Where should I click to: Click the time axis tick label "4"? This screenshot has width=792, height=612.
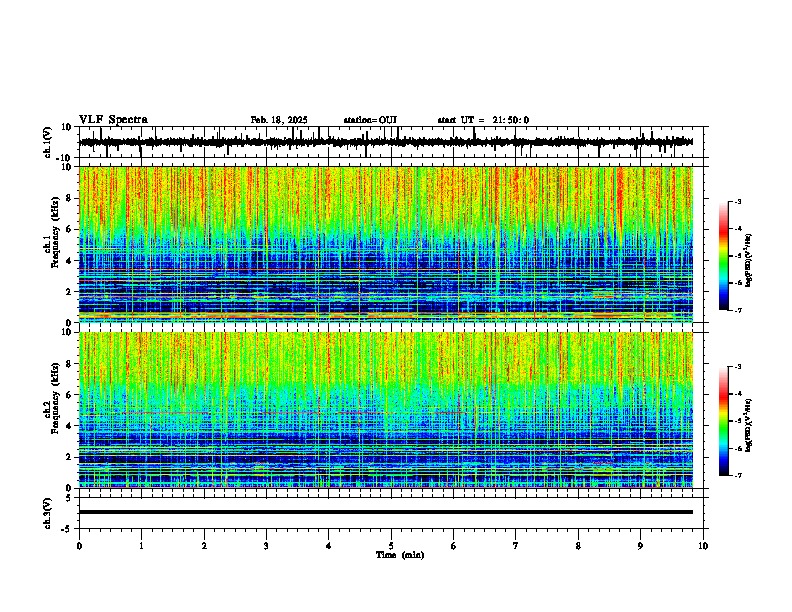329,546
